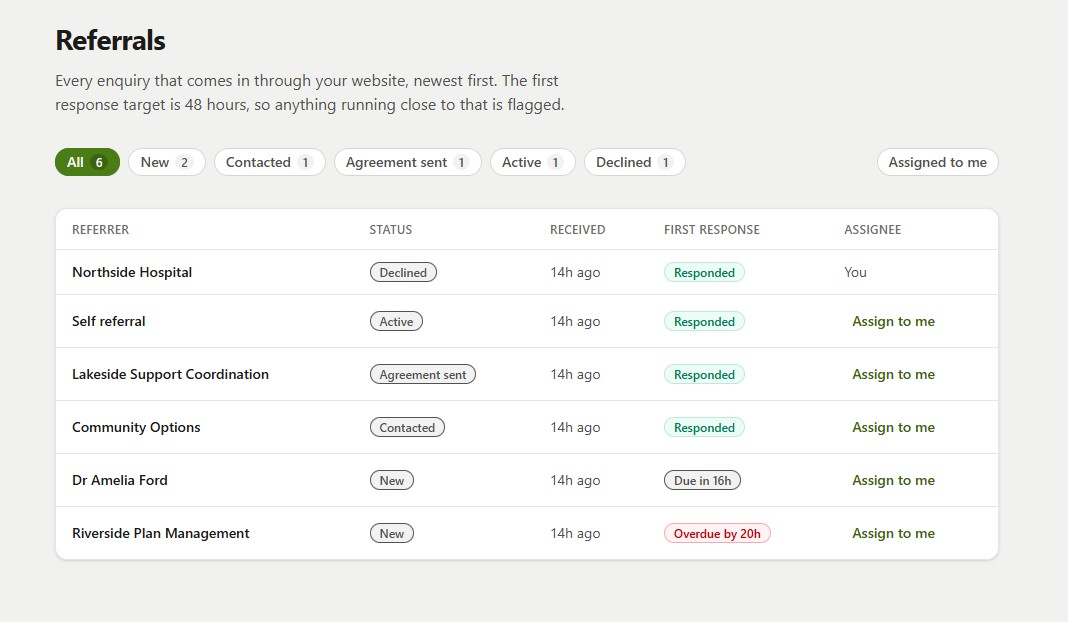Image resolution: width=1068 pixels, height=622 pixels.
Task: Click the Contacted status badge in Community Options row
Action: pyautogui.click(x=407, y=428)
